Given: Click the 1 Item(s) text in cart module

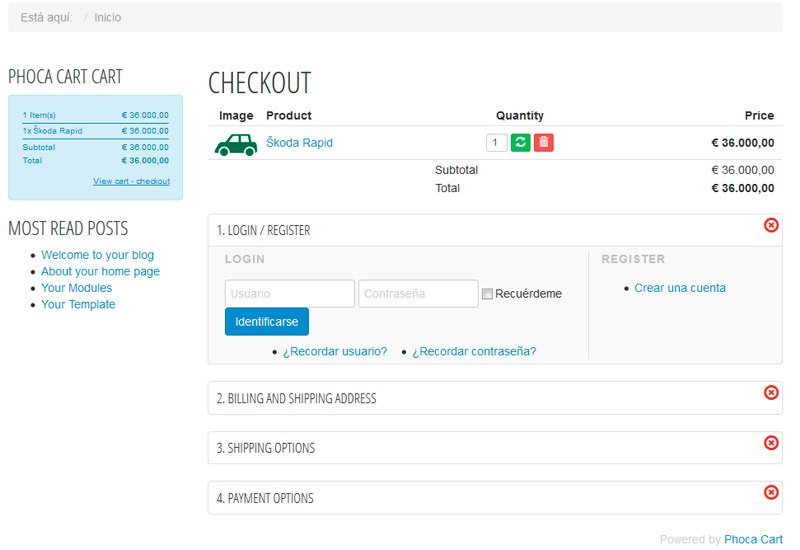Looking at the screenshot, I should pyautogui.click(x=39, y=115).
